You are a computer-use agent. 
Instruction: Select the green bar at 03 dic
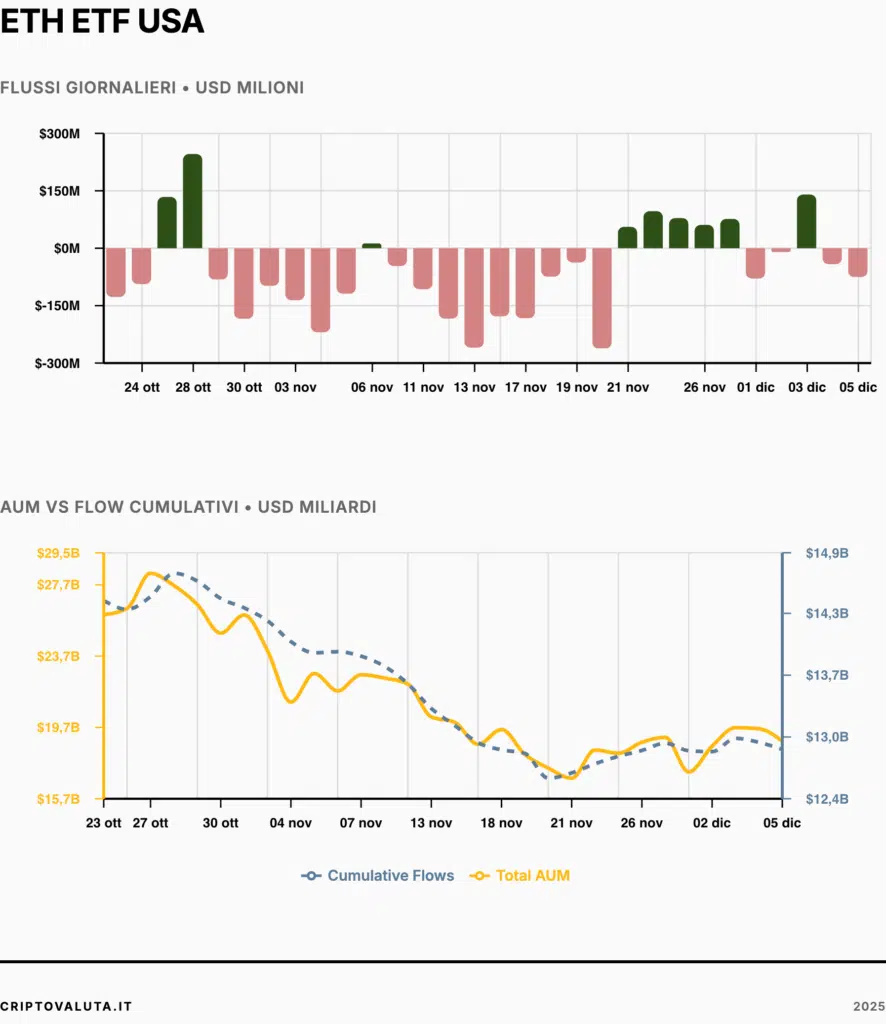pos(807,221)
